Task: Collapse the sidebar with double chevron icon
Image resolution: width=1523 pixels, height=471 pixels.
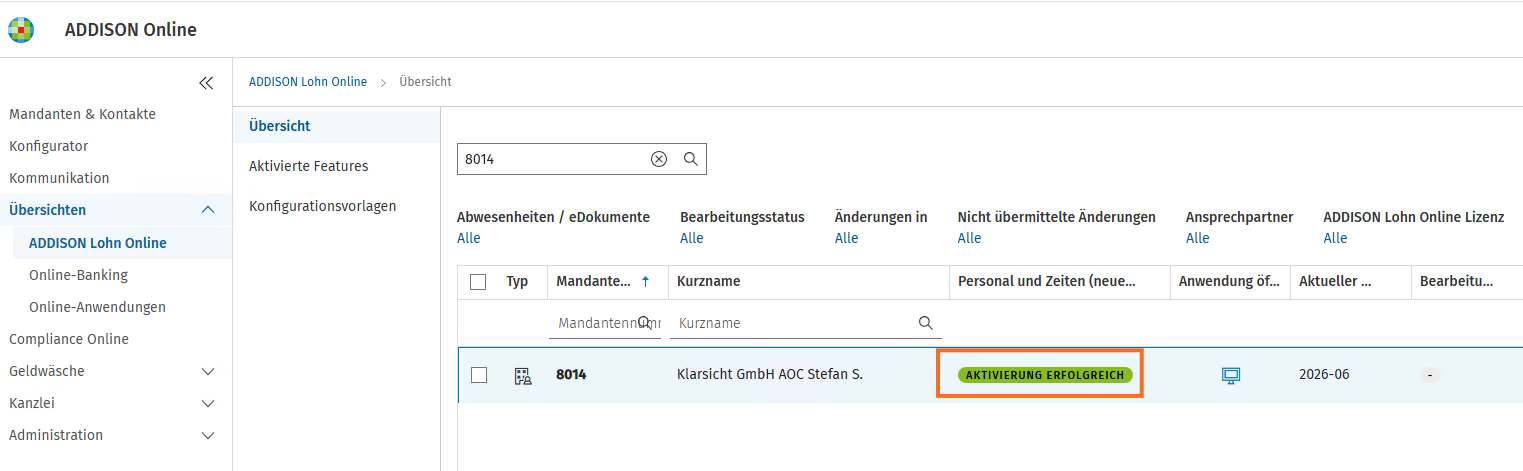Action: (x=206, y=83)
